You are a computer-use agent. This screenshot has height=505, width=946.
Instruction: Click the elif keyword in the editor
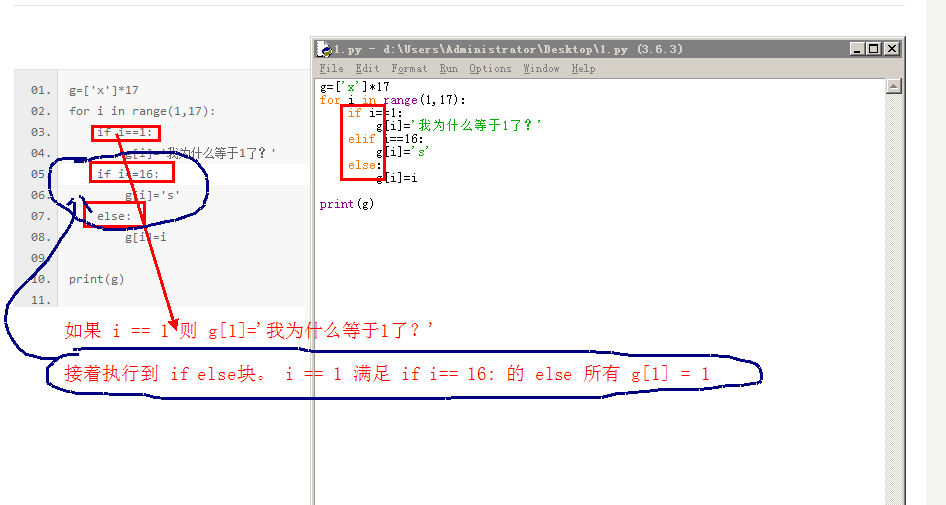362,139
